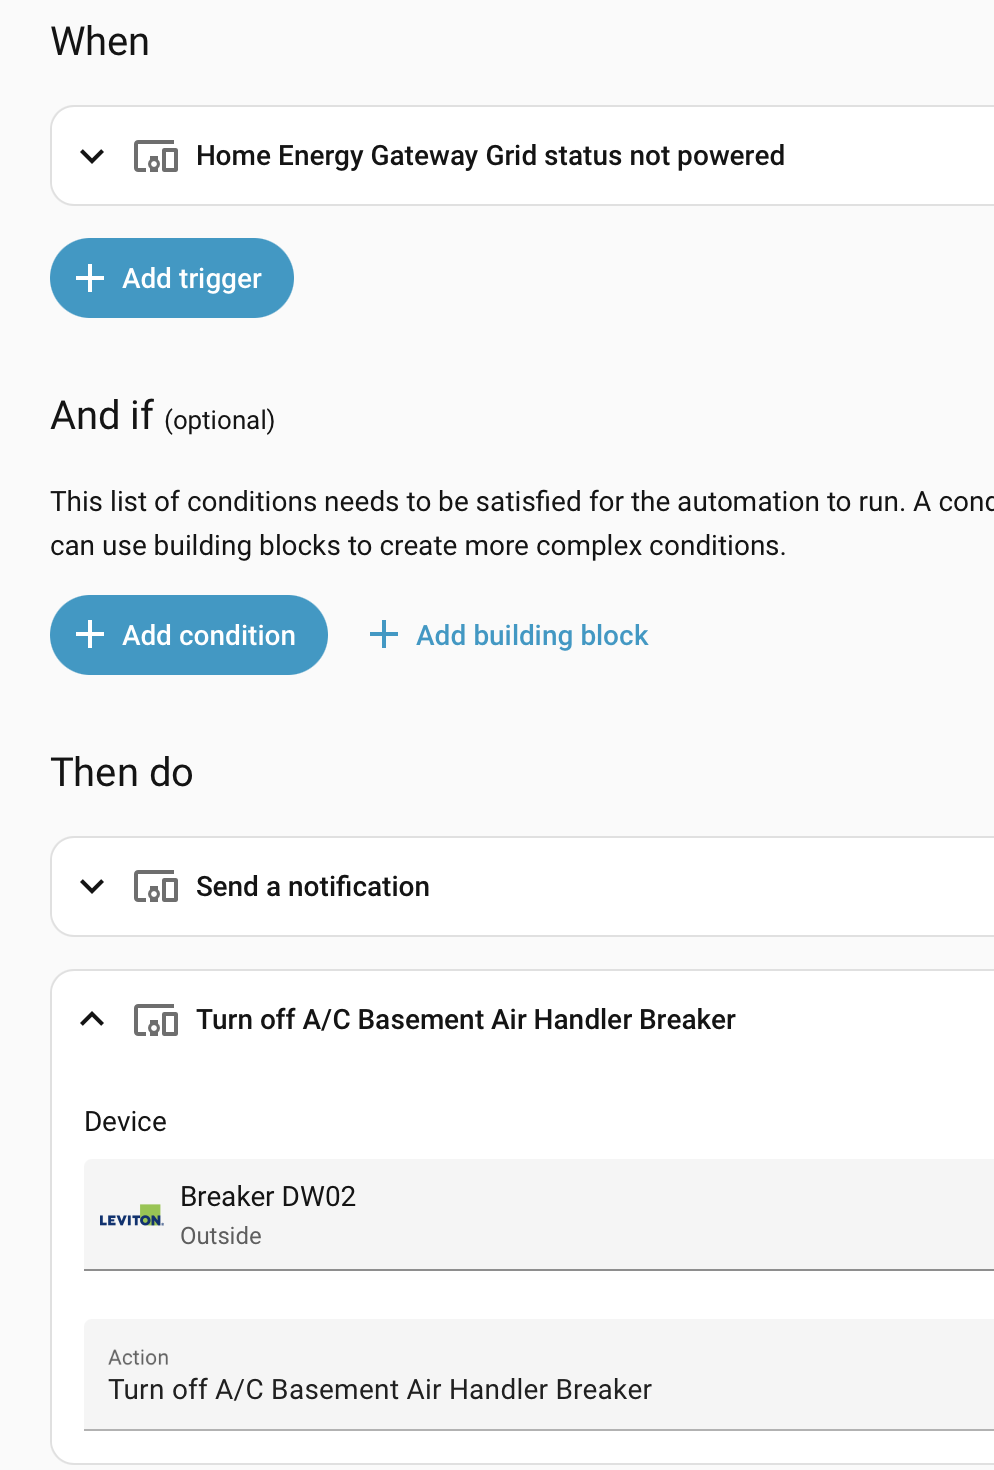Image resolution: width=994 pixels, height=1470 pixels.
Task: Click the Outside area label under Breaker DW02
Action: [221, 1236]
